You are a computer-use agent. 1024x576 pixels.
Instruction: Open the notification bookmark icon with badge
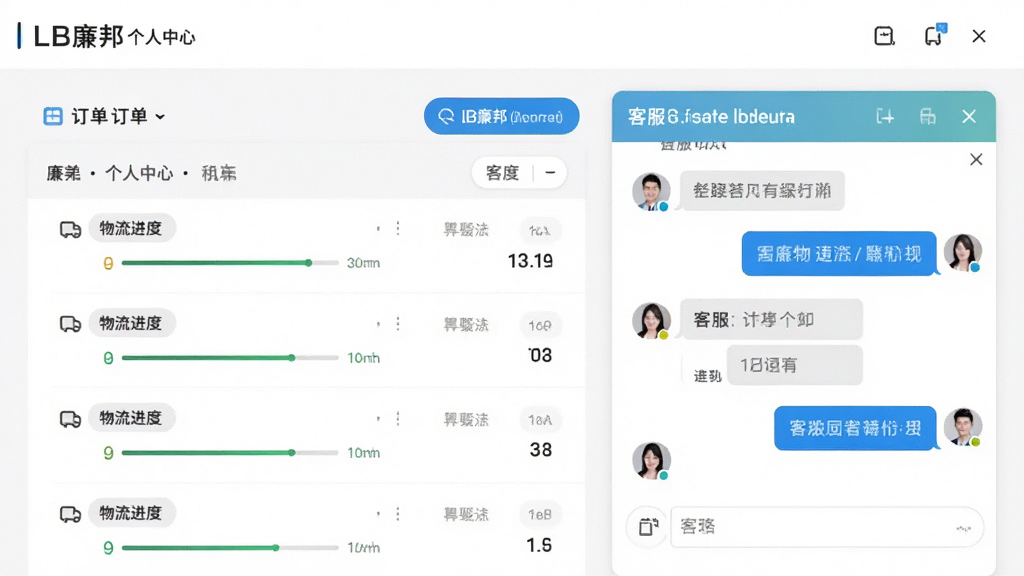(x=934, y=35)
